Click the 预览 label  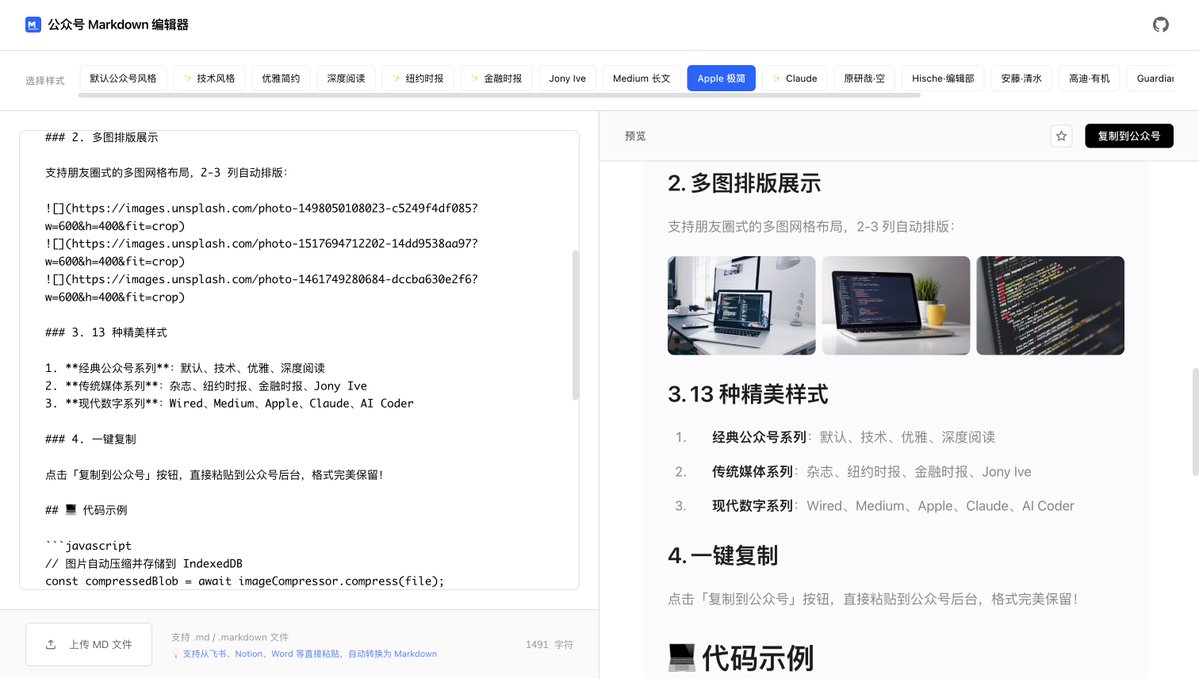point(635,136)
